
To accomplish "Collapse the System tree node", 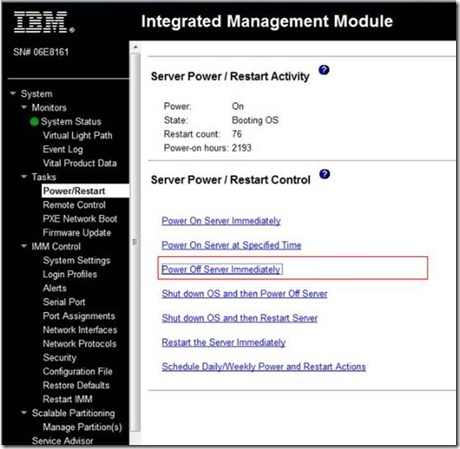I will click(13, 93).
